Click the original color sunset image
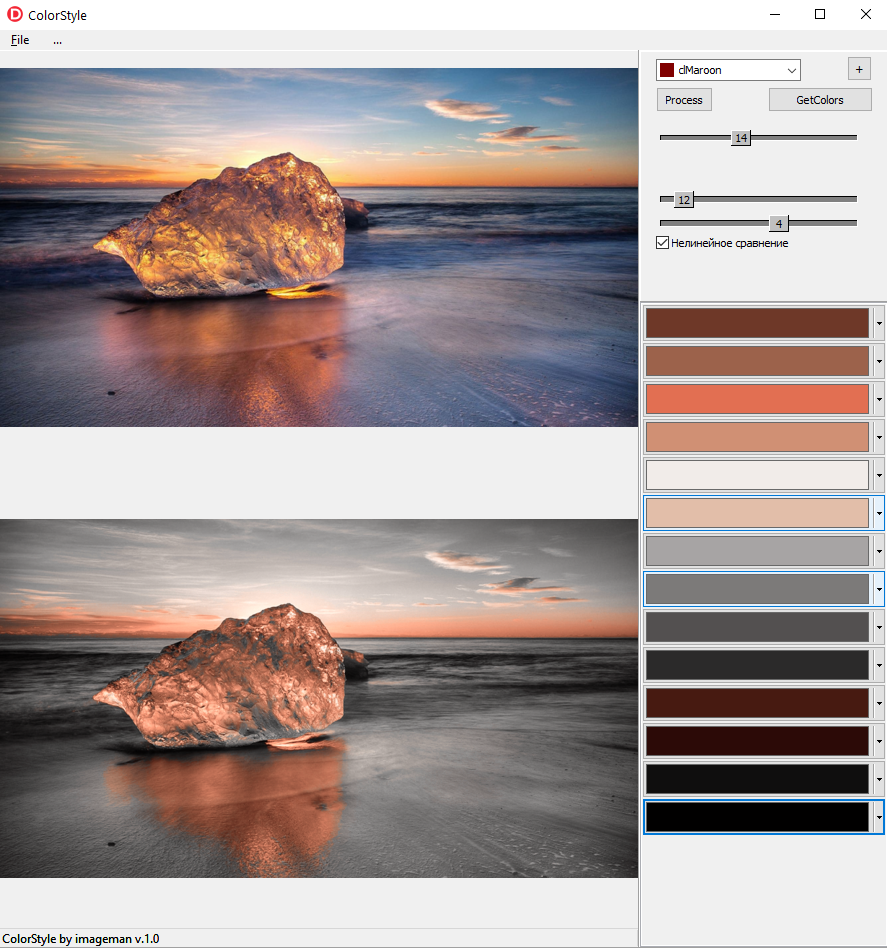887x948 pixels. point(319,247)
